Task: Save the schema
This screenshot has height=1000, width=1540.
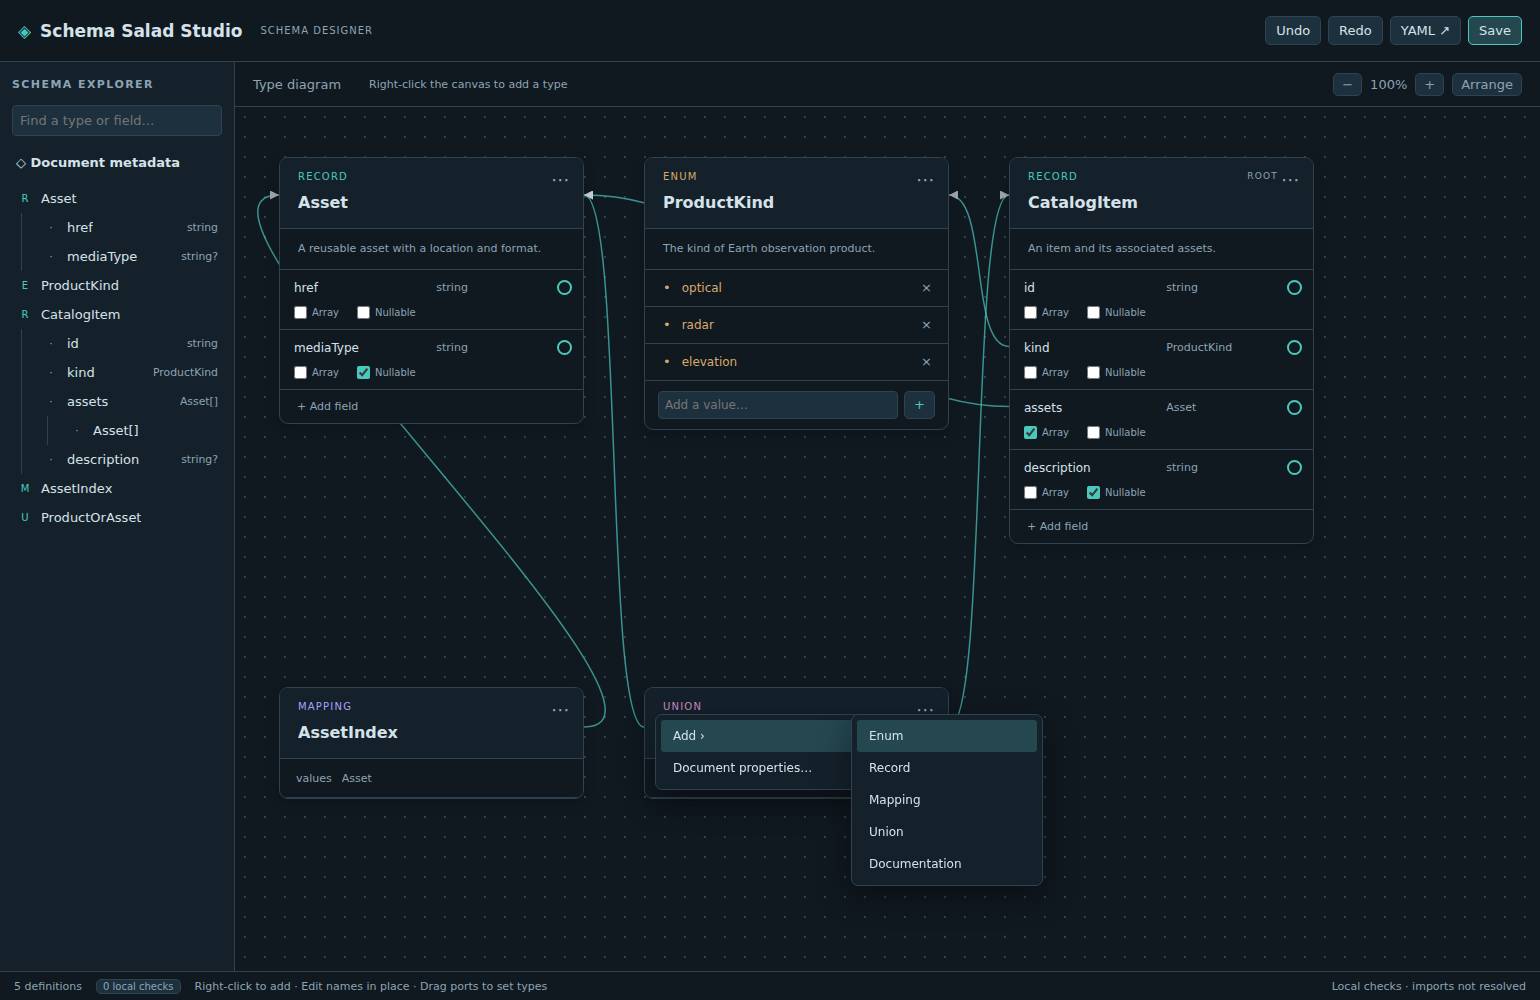Action: pyautogui.click(x=1495, y=31)
